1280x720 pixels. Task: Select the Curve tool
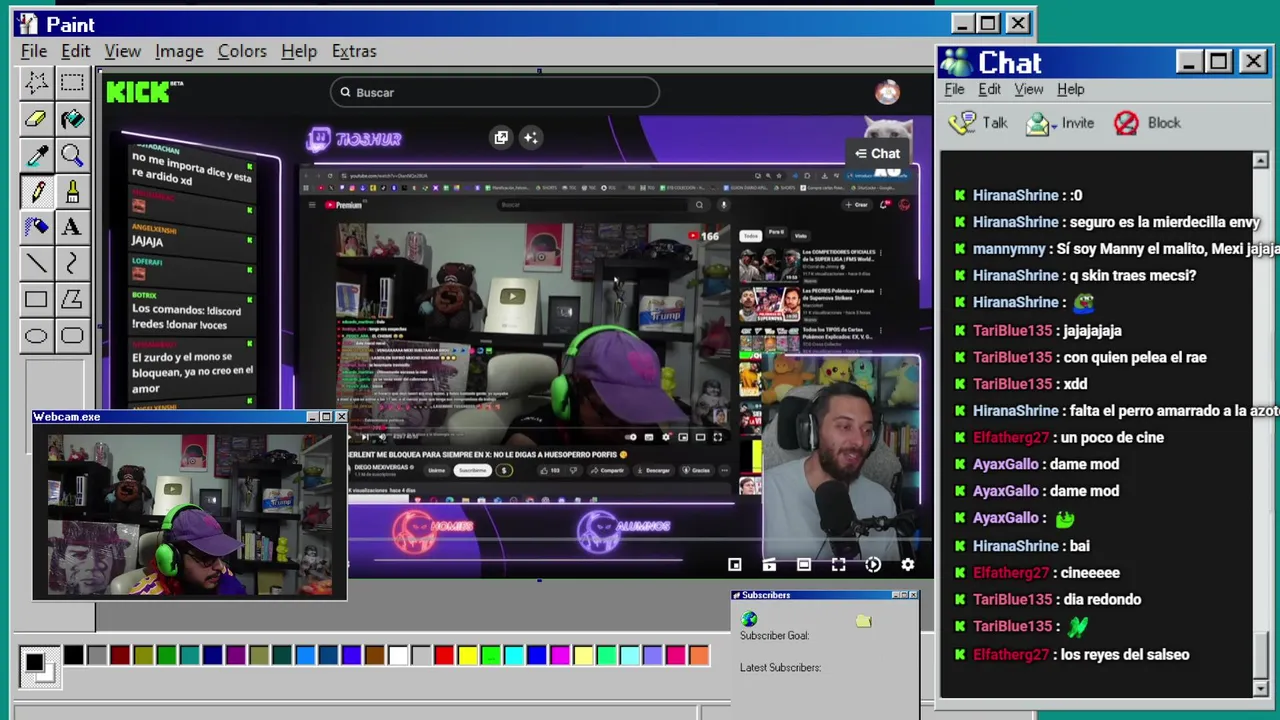pos(72,263)
